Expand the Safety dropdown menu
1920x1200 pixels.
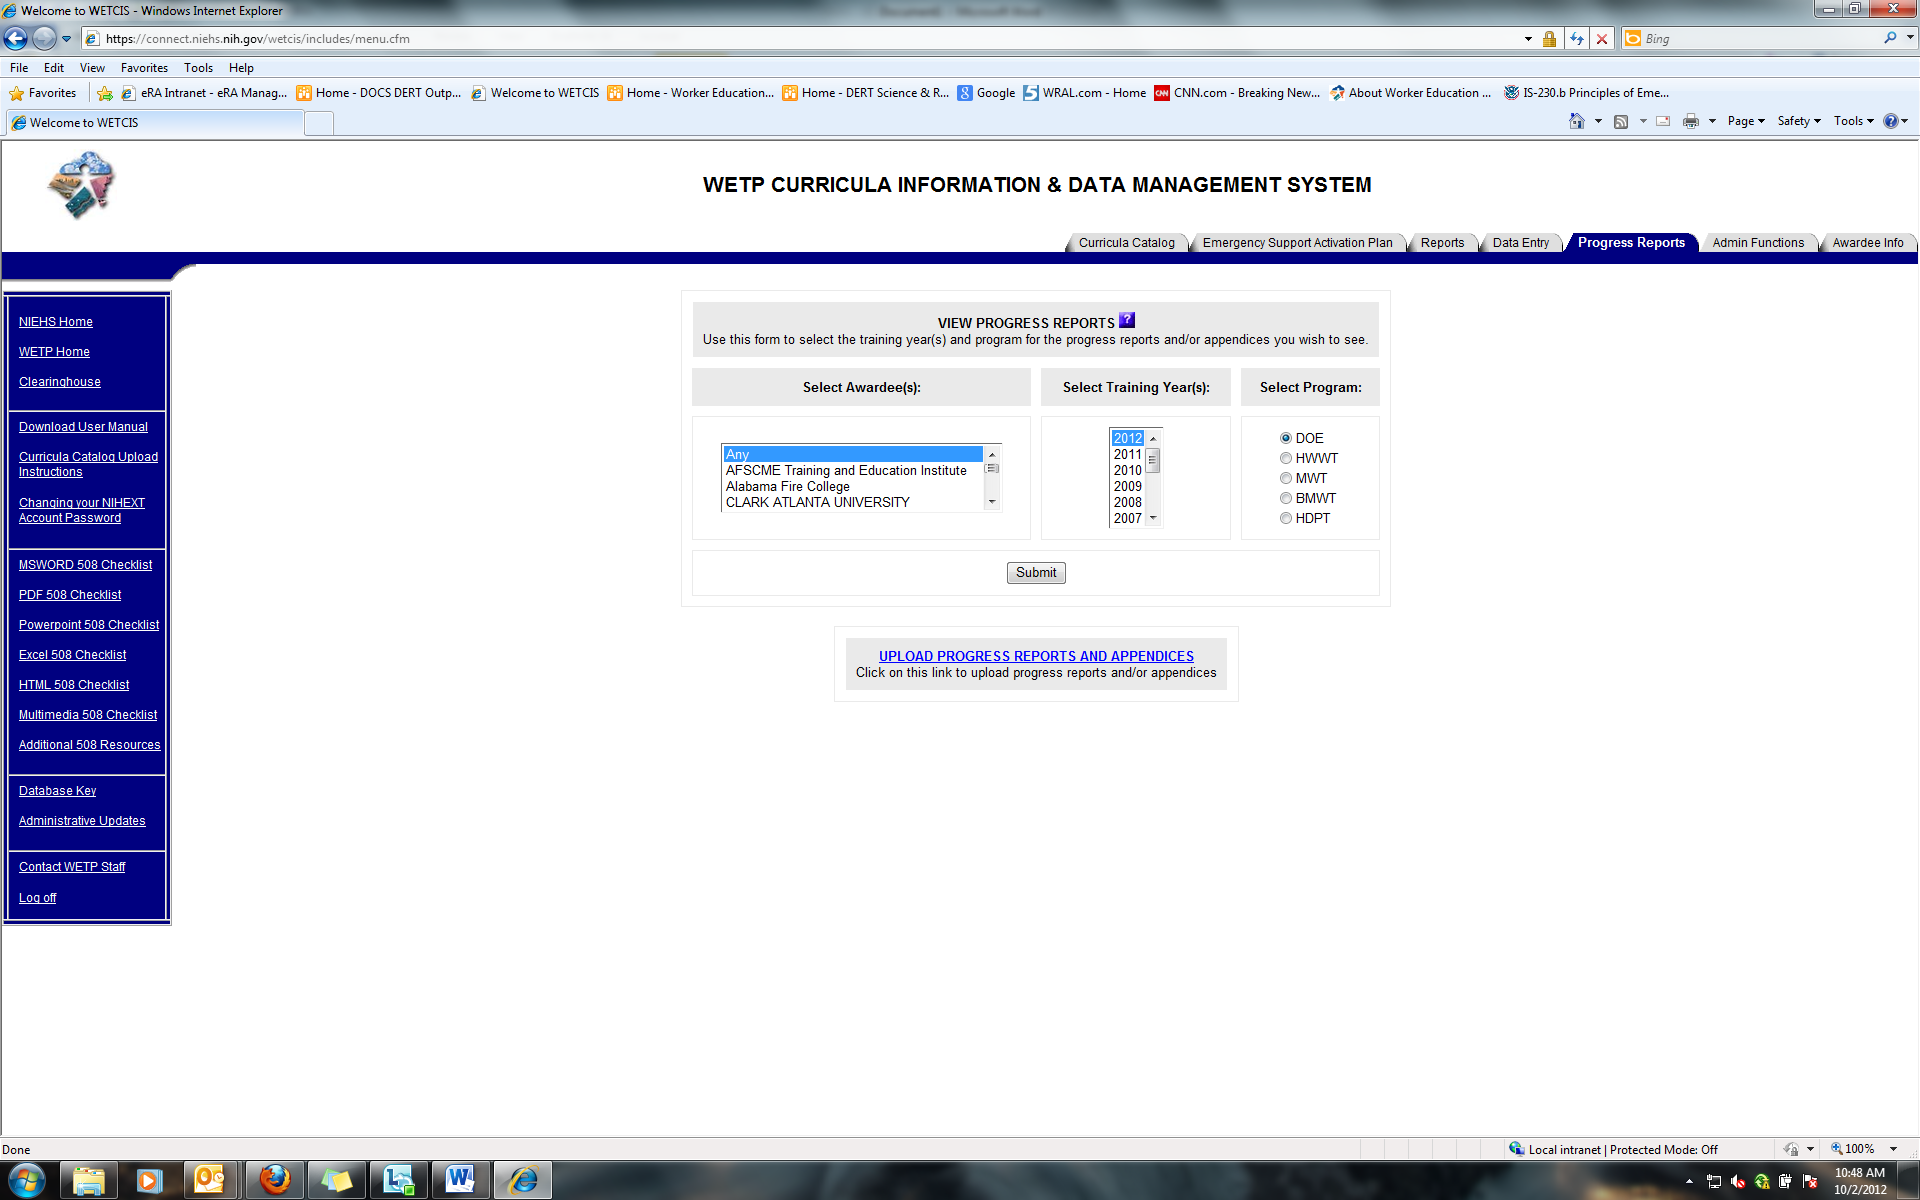pos(1798,121)
